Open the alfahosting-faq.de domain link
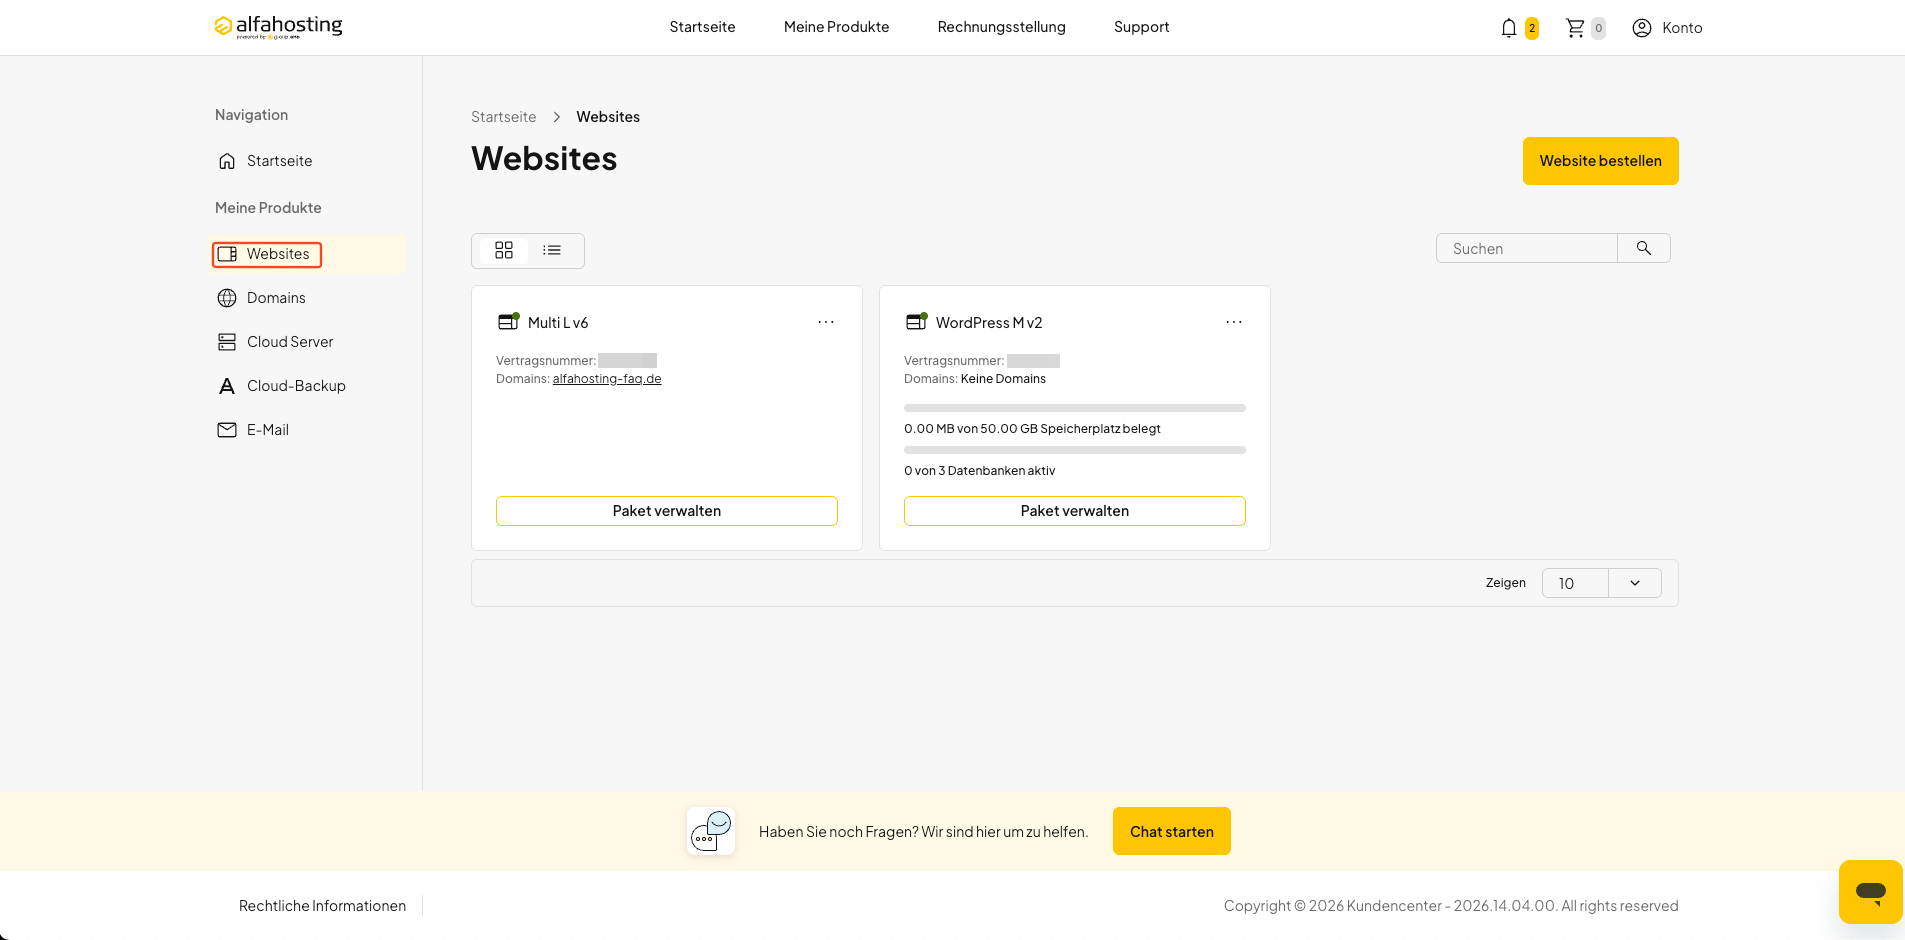Screen dimensions: 1905x940 (x=607, y=379)
